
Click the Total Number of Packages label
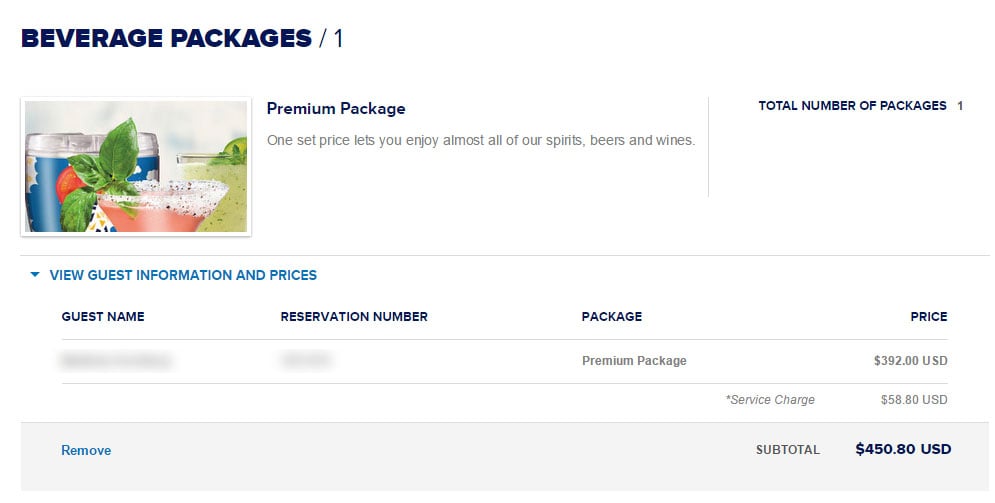click(x=852, y=106)
